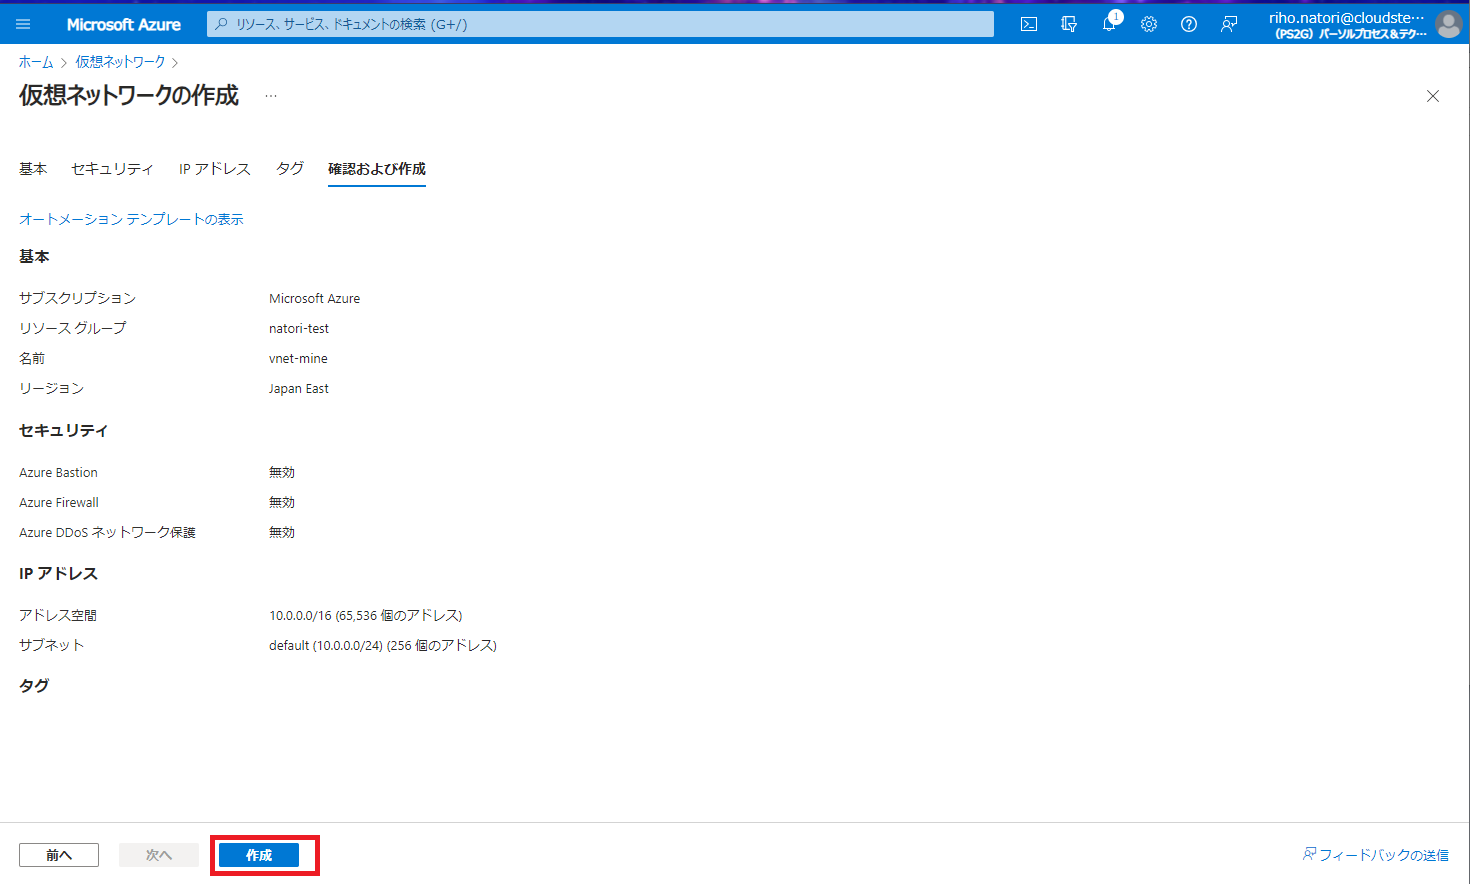The width and height of the screenshot is (1470, 884).
Task: Open the hamburger portal menu
Action: (23, 24)
